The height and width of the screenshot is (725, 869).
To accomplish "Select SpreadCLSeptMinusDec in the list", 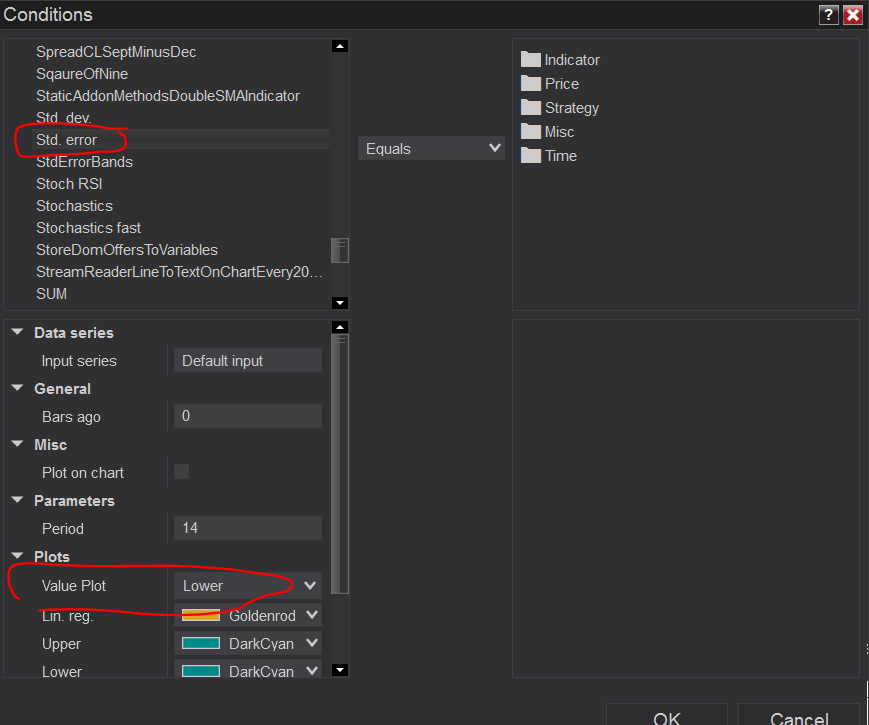I will tap(116, 52).
